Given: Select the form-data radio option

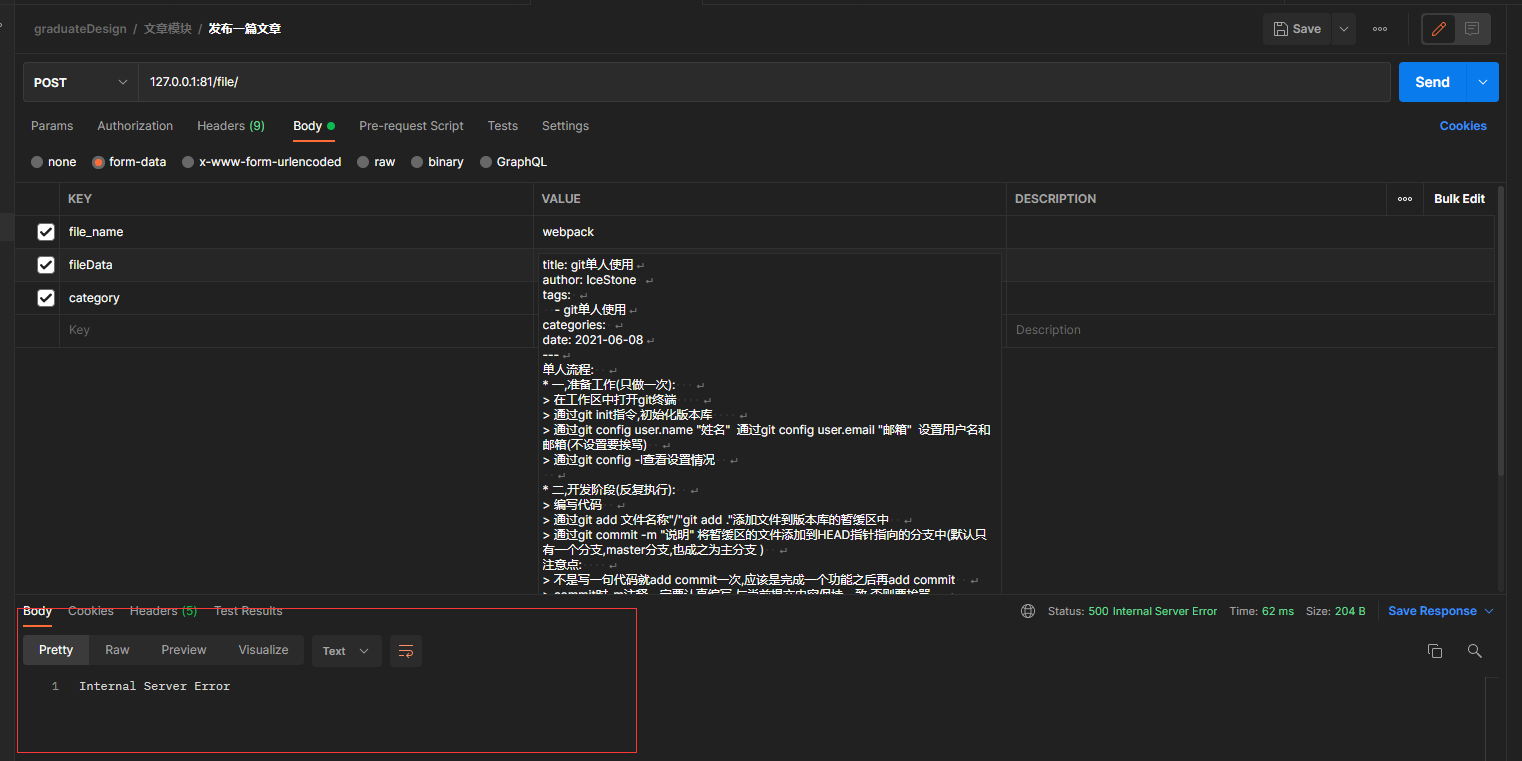Looking at the screenshot, I should [129, 162].
